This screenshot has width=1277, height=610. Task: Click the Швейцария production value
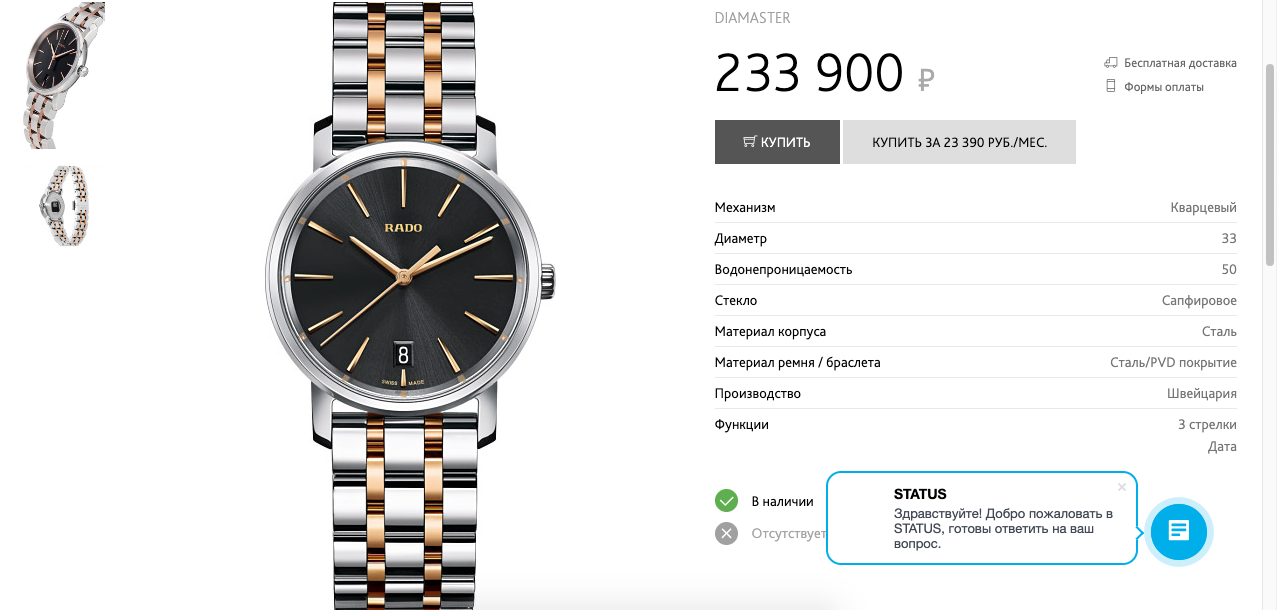pyautogui.click(x=1202, y=394)
